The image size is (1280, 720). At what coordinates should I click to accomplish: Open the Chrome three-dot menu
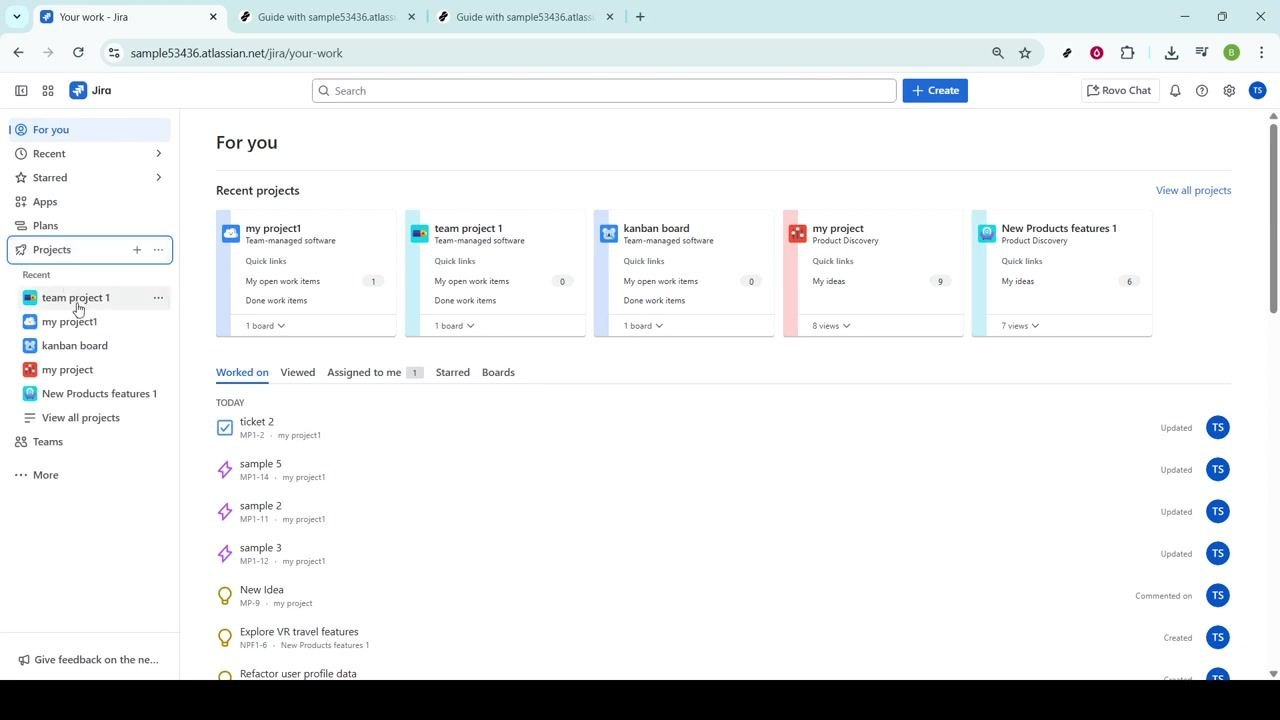[x=1261, y=53]
